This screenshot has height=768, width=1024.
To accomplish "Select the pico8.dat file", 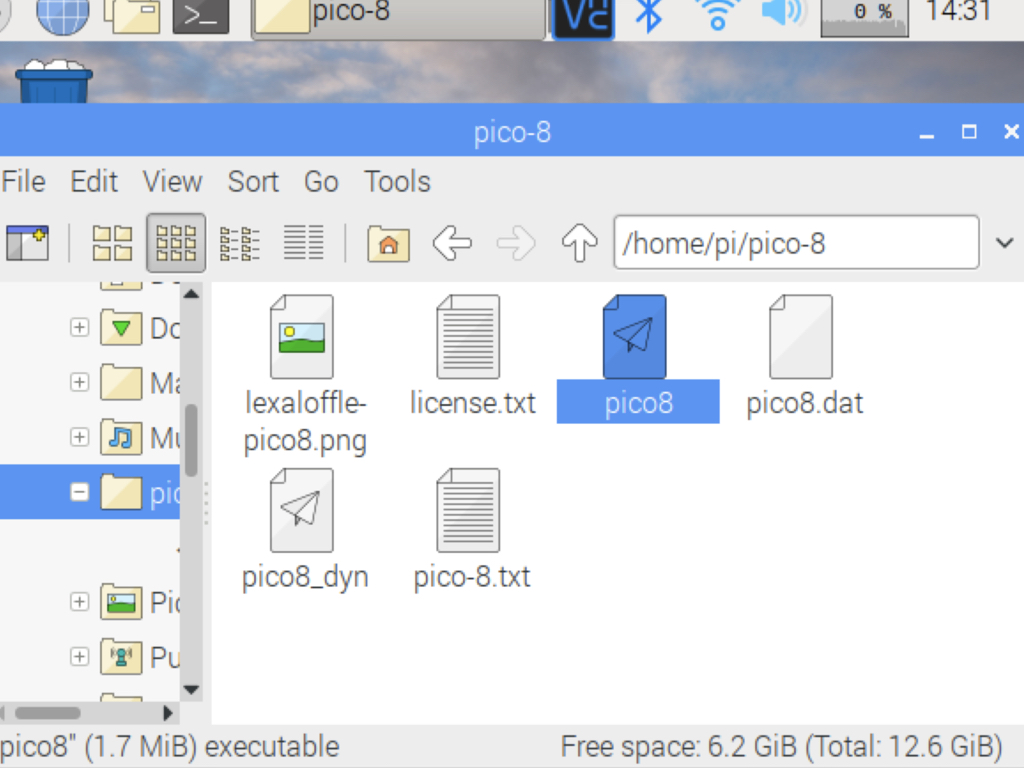I will 805,356.
